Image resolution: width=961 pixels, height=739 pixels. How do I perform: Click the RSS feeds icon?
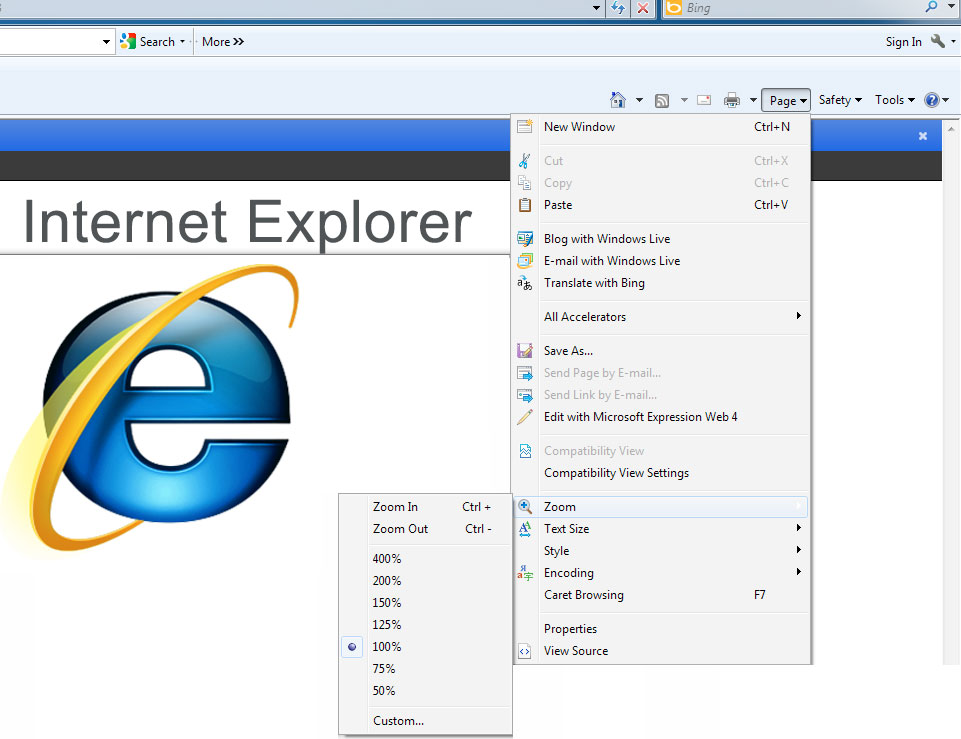(x=662, y=100)
